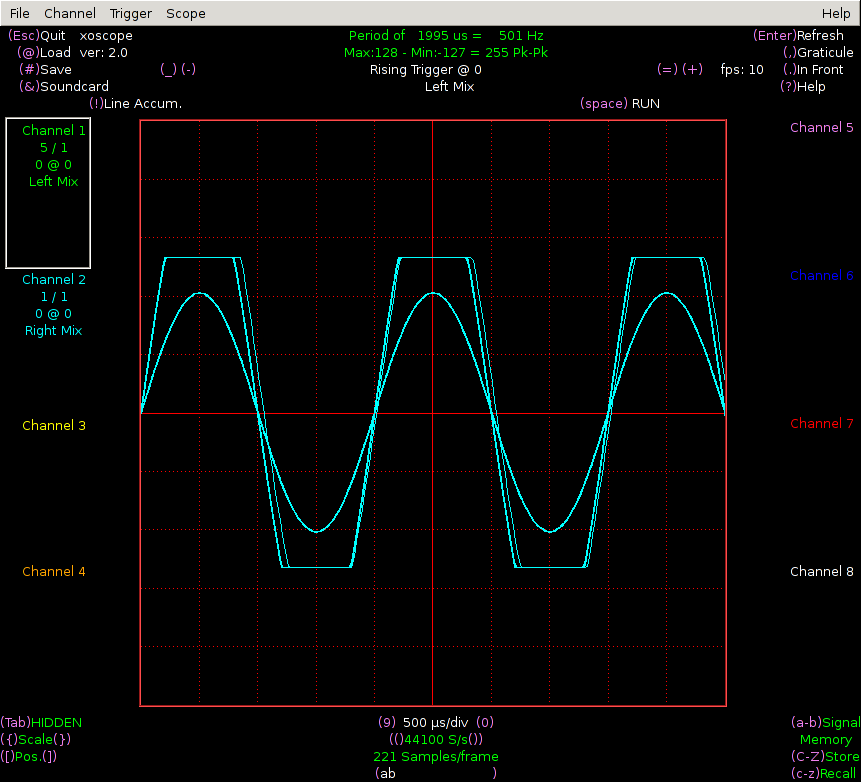Open the File menu
Screen dimensions: 861x782
20,13
